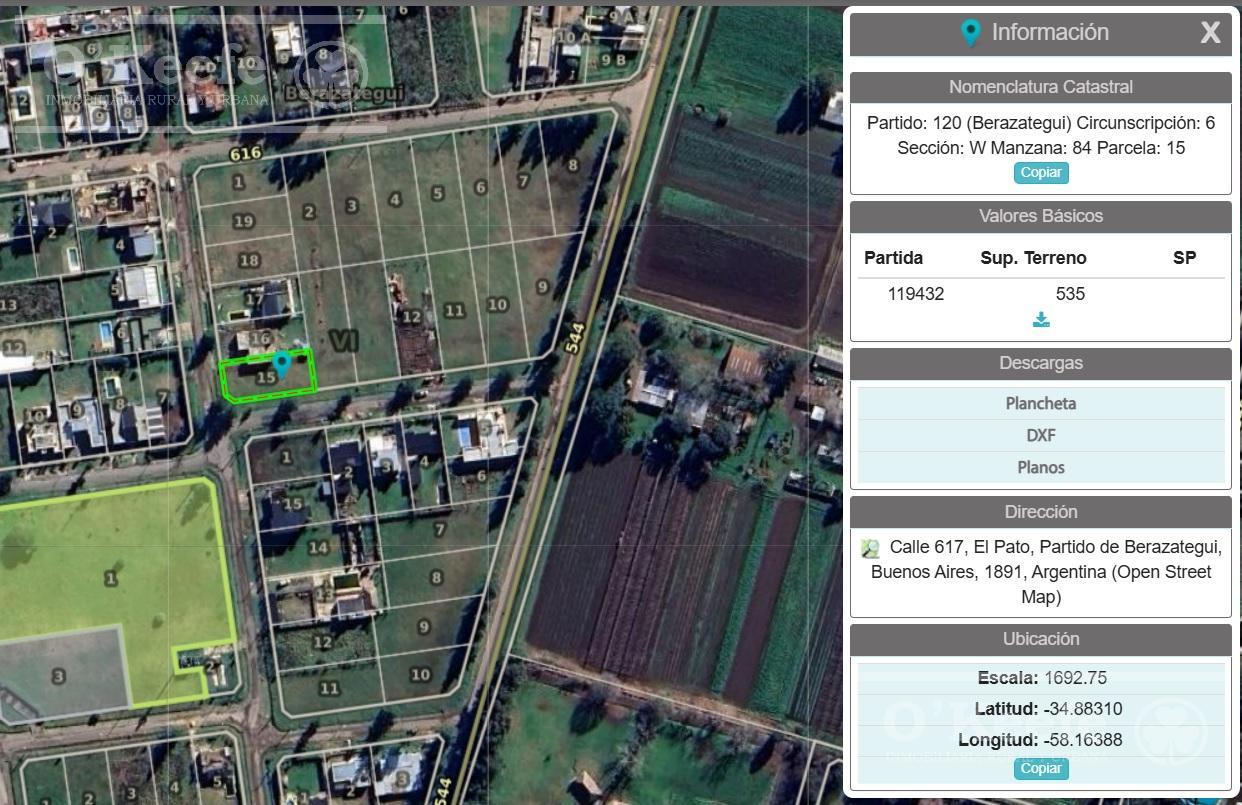The width and height of the screenshot is (1242, 805).
Task: Click the Valores Básicos section header
Action: click(x=1041, y=216)
